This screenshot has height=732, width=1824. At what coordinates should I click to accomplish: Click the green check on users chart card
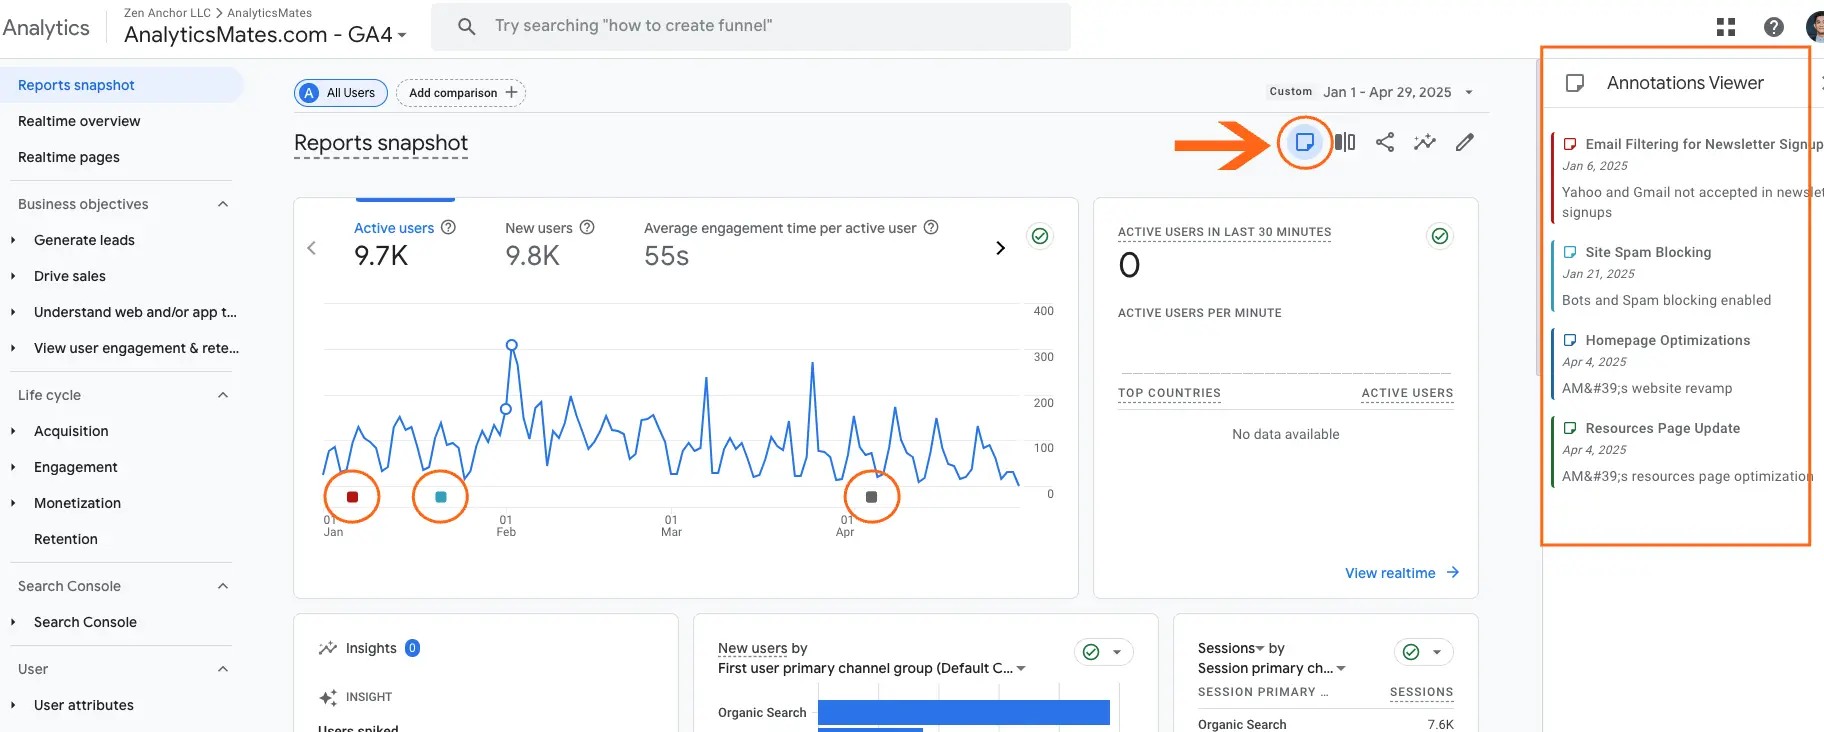pyautogui.click(x=1040, y=236)
